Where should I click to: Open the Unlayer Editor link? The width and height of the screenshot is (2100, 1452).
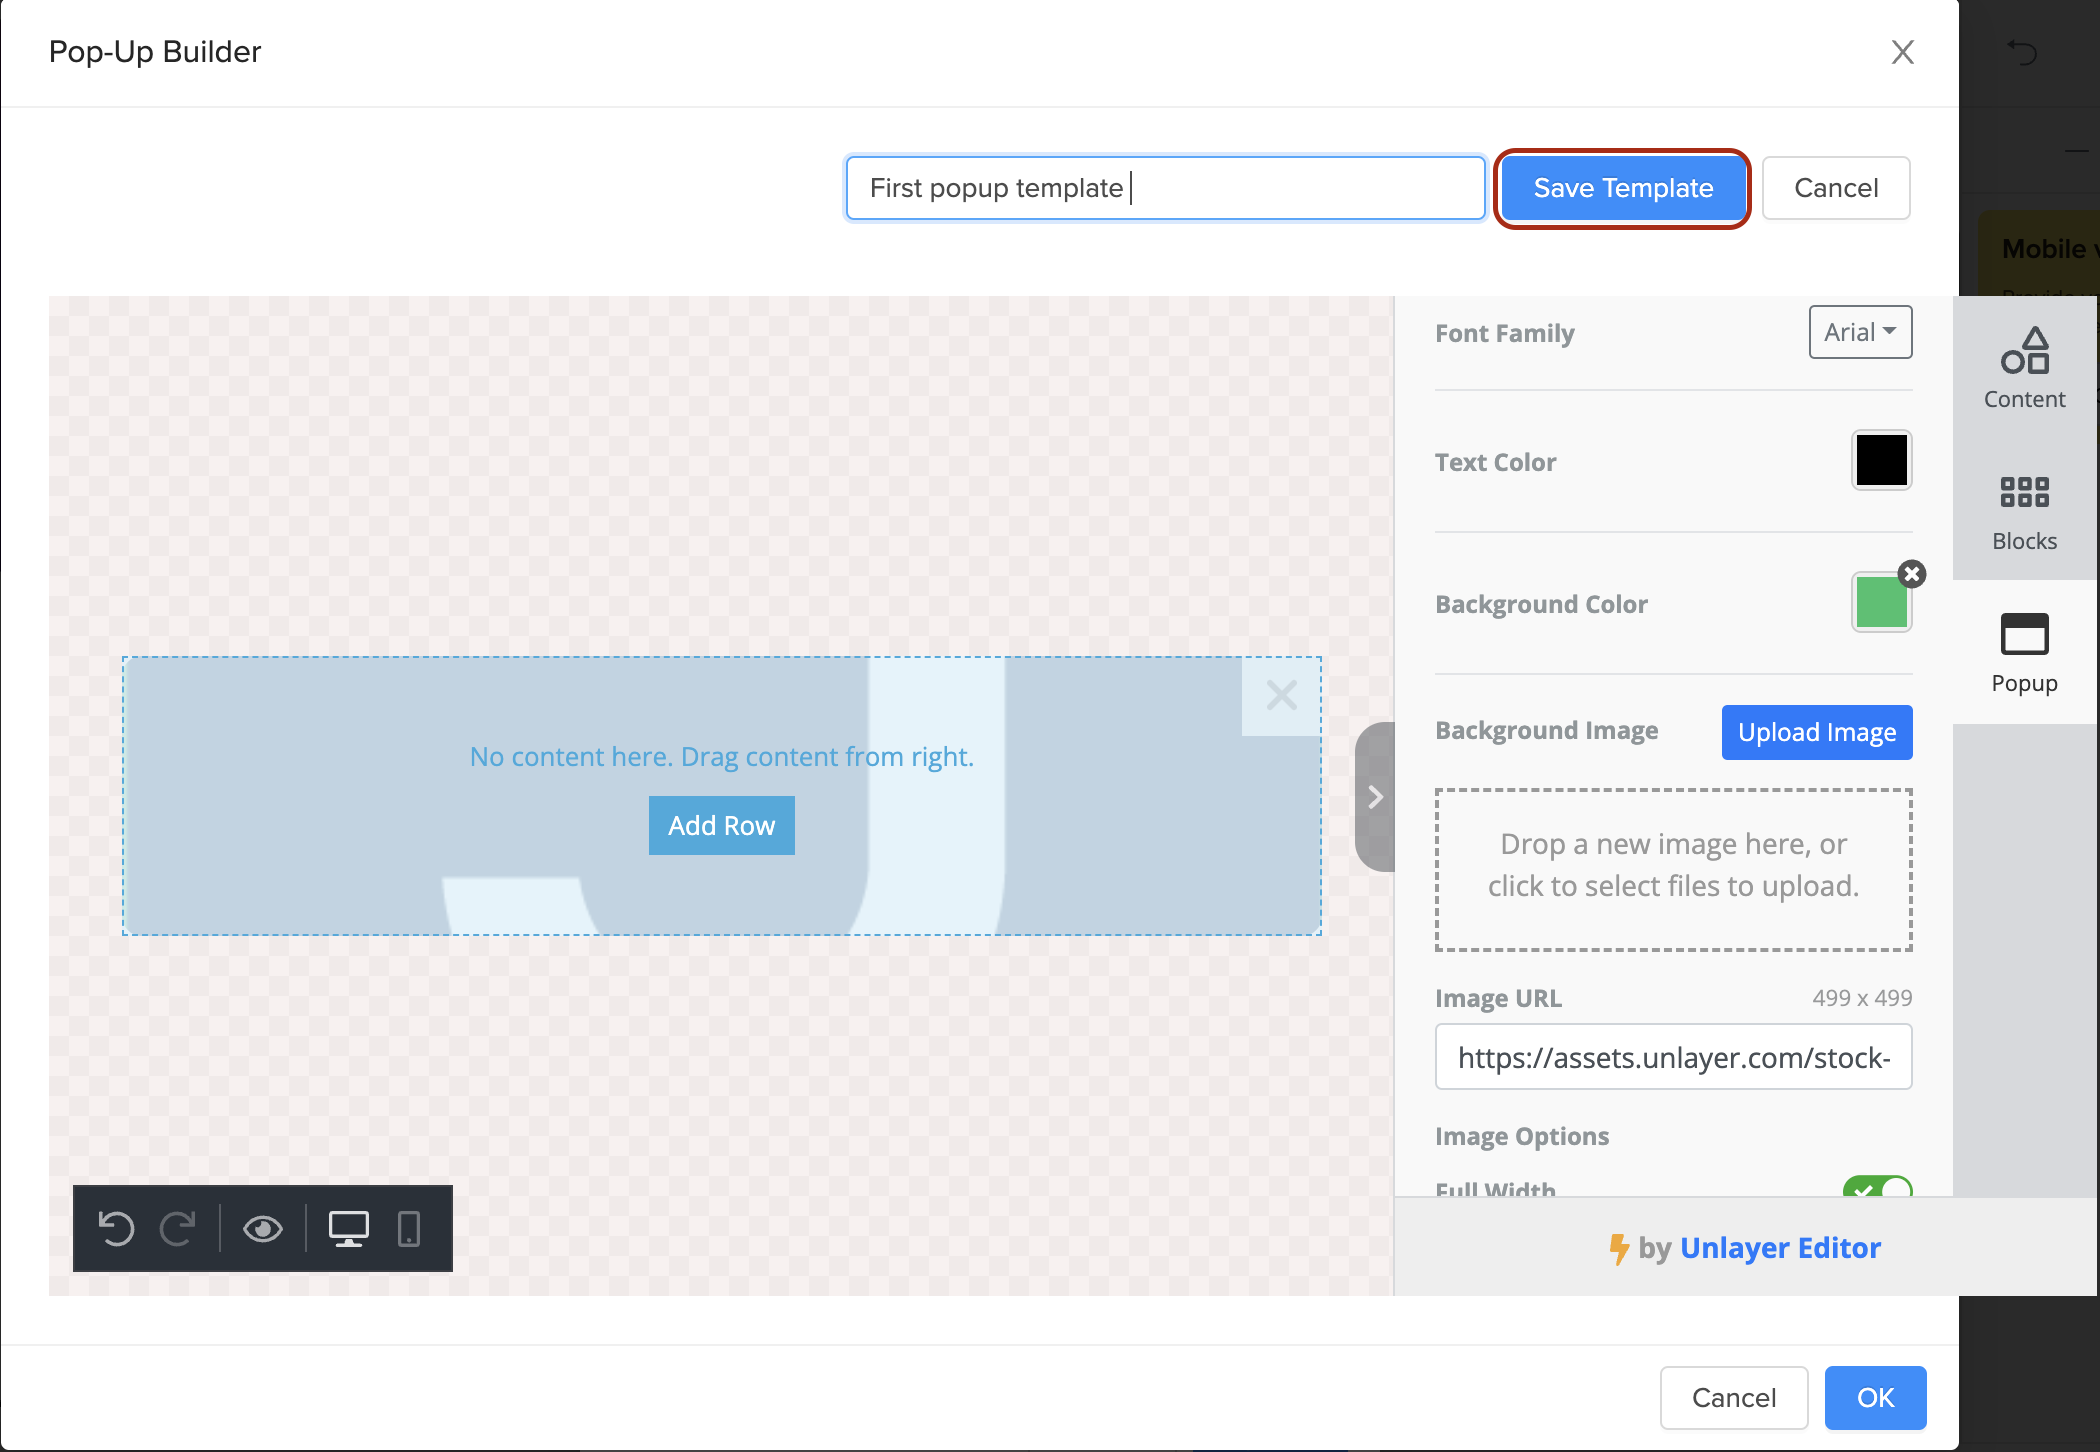pyautogui.click(x=1779, y=1248)
